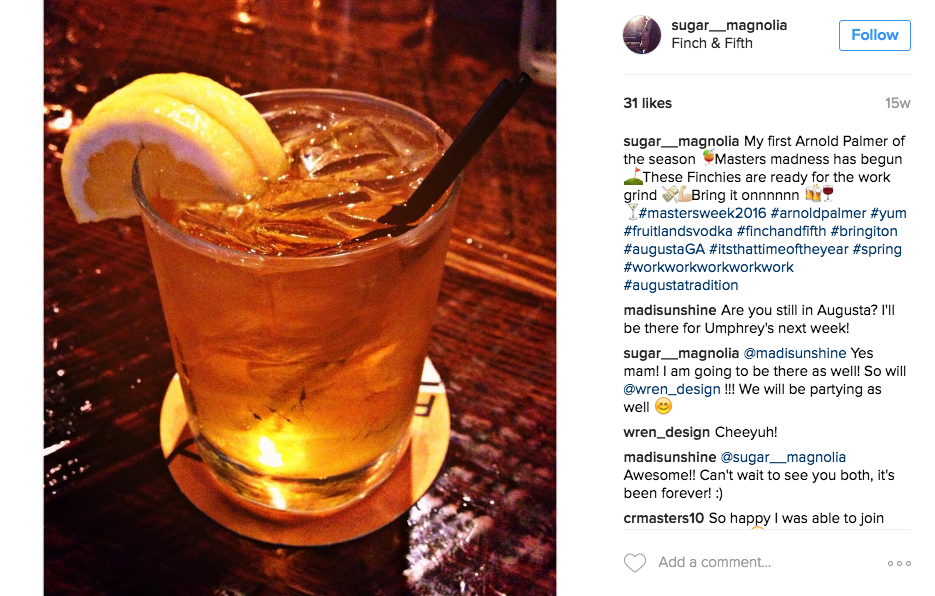Open sugar__magnolia's profile avatar

click(642, 35)
